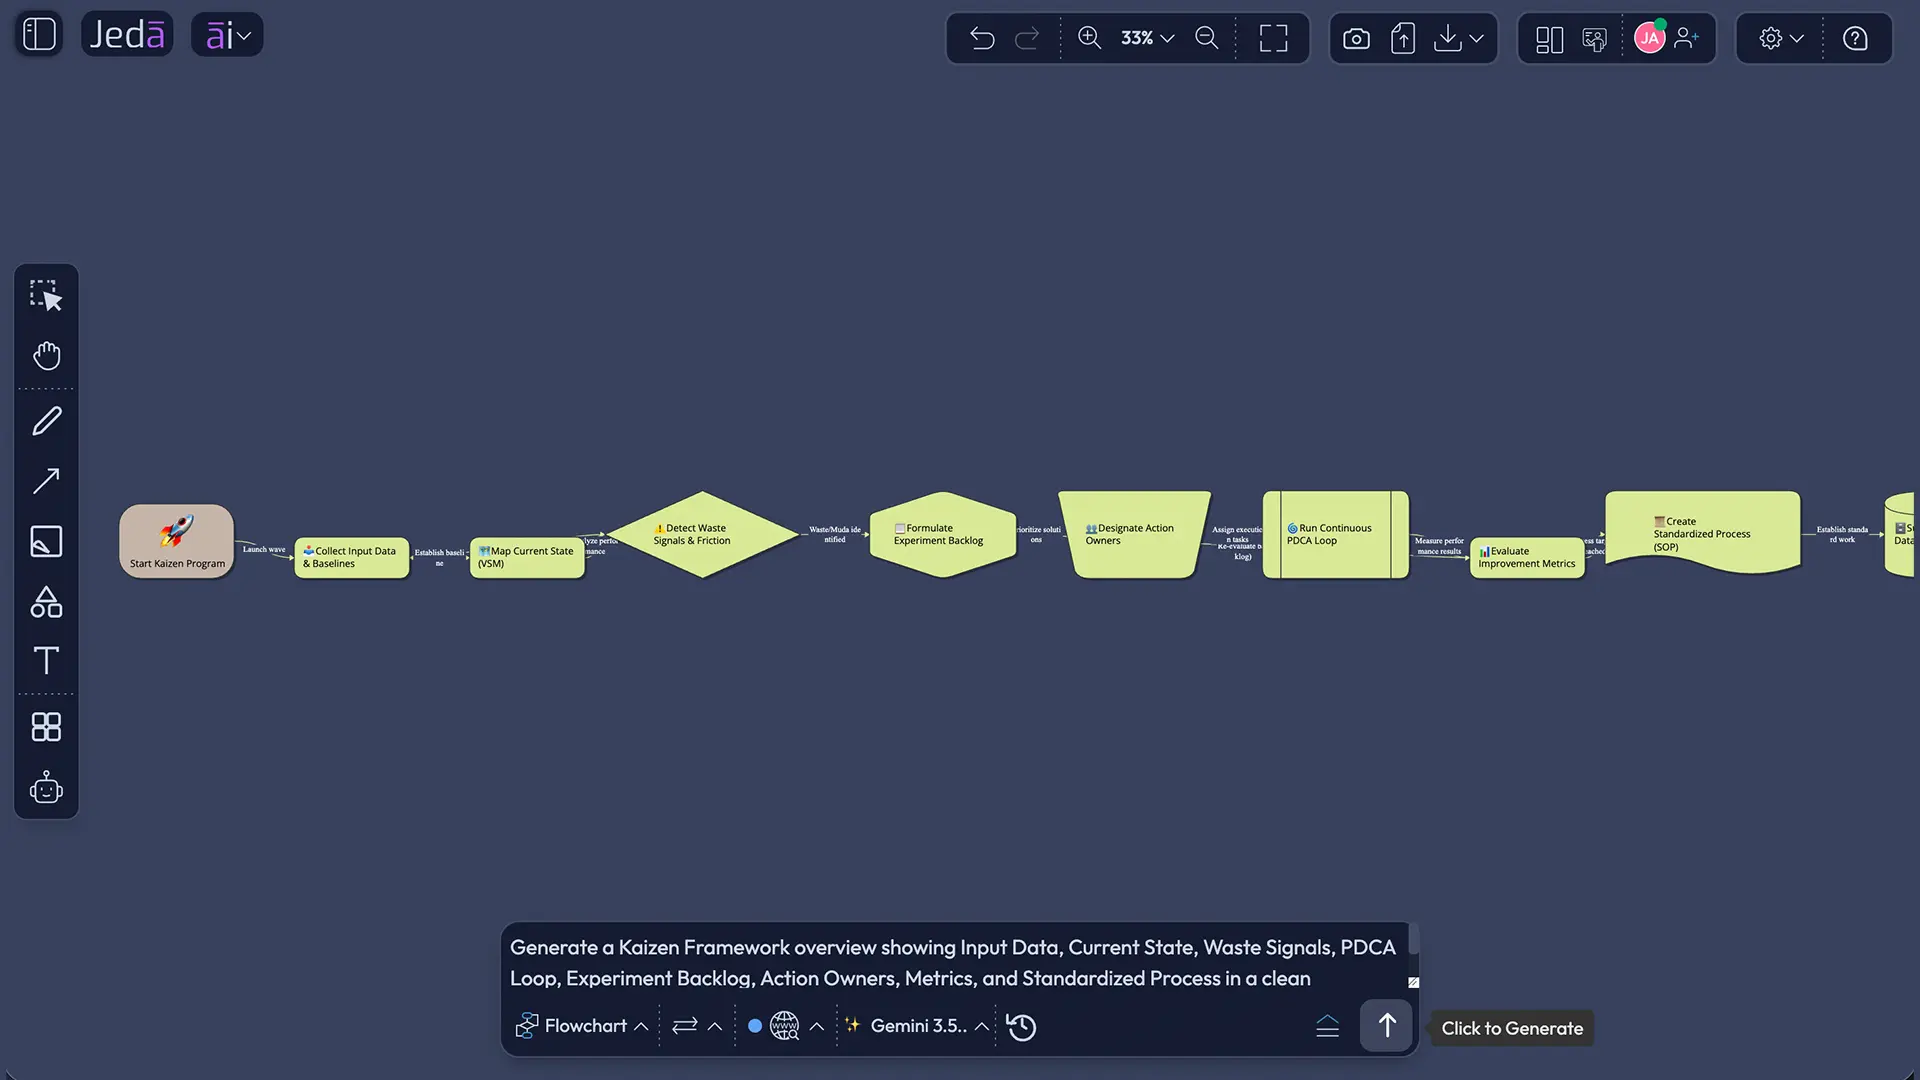Select the Detect Waste Signals diamond node
This screenshot has height=1080, width=1920.
coord(702,534)
